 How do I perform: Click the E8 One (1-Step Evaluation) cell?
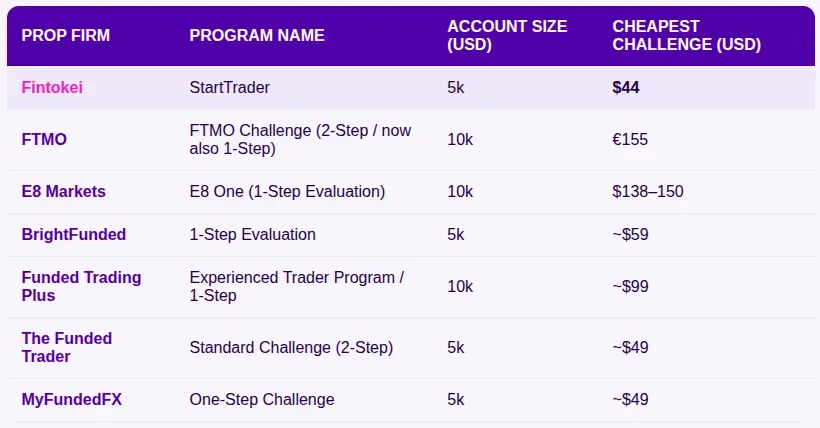click(287, 192)
